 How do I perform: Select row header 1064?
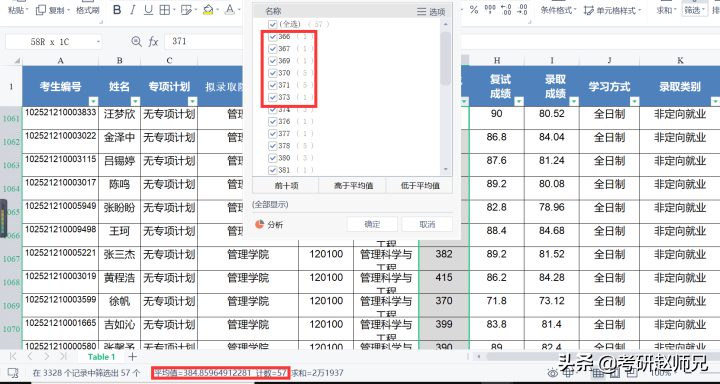[11, 189]
